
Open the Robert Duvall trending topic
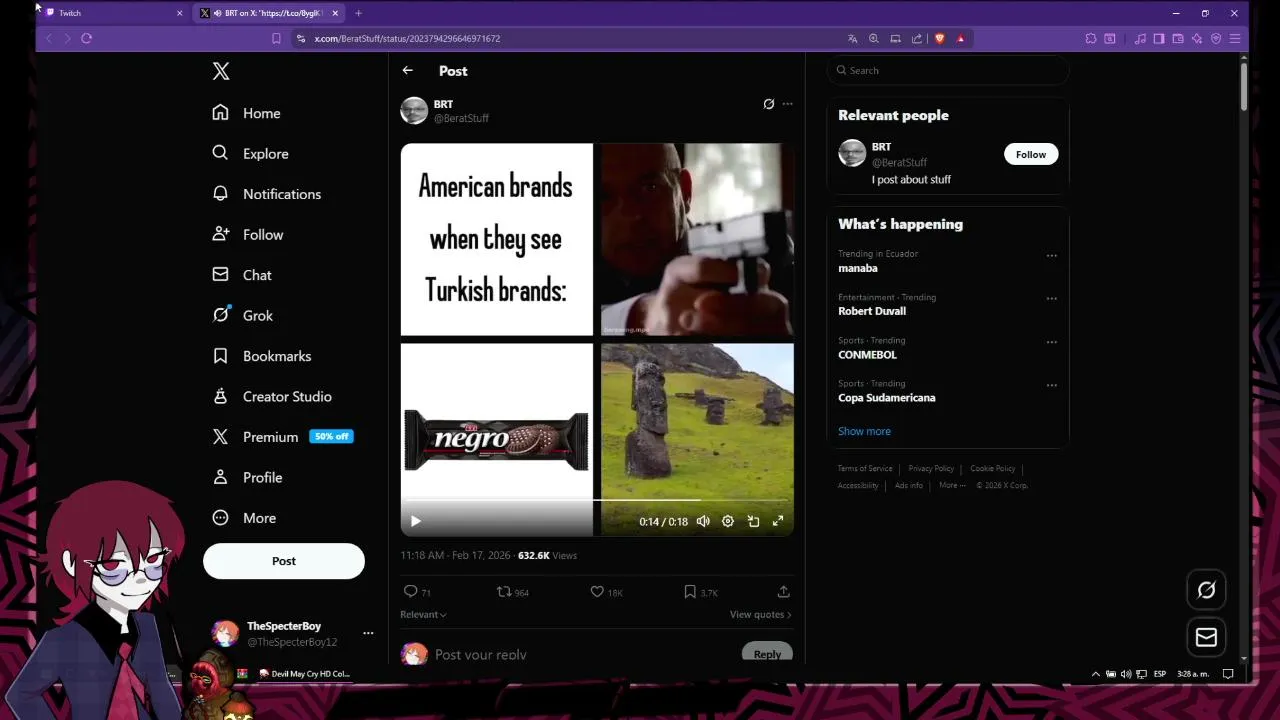pyautogui.click(x=872, y=311)
